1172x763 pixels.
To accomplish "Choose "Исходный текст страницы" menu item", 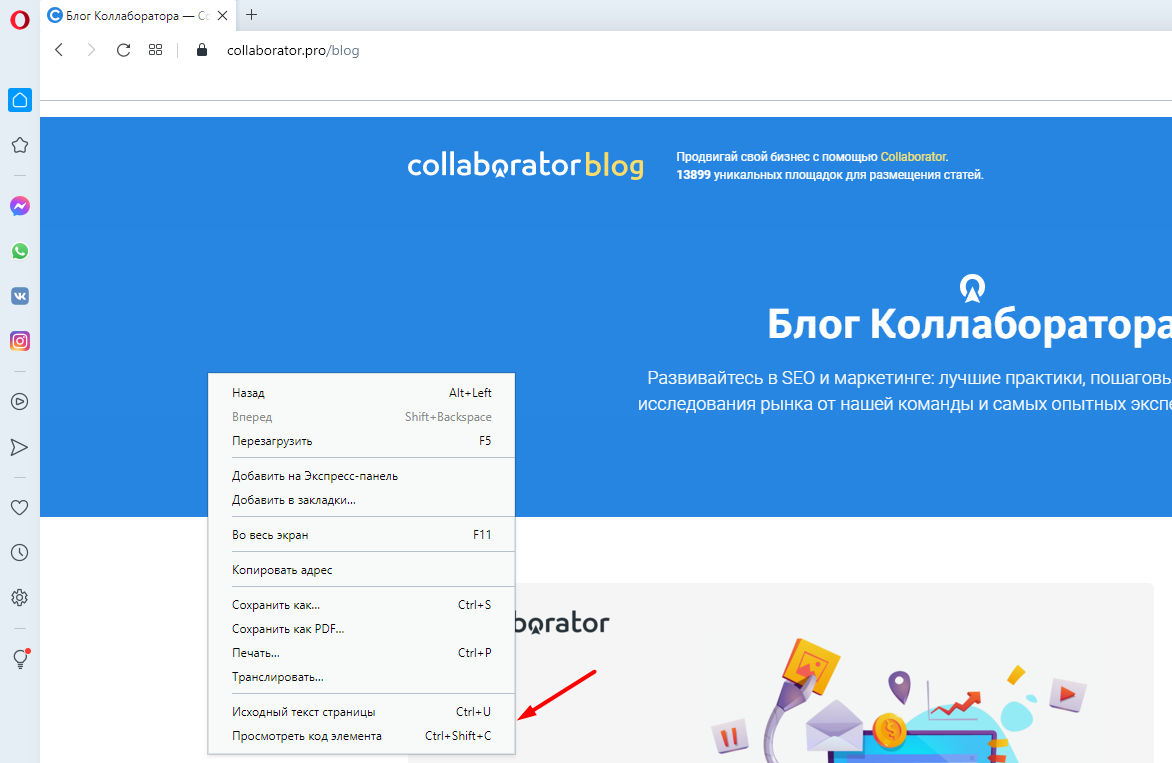I will (303, 712).
